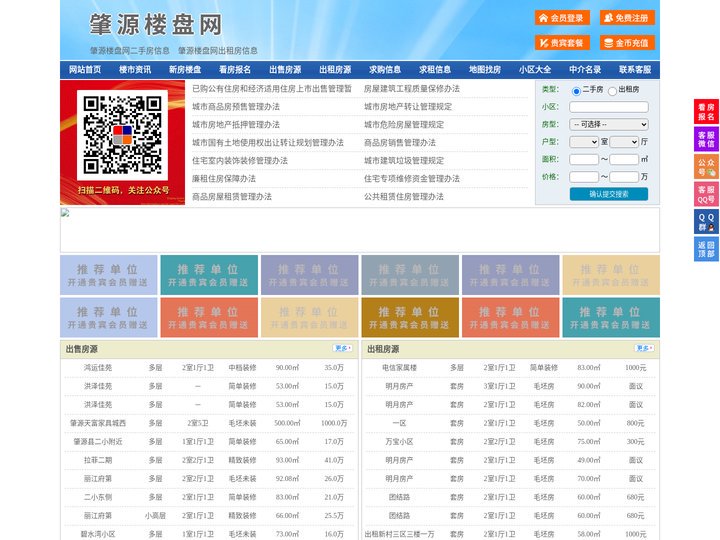Open link 住宅室内装饰装修管理办法
The height and width of the screenshot is (540, 720).
[x=240, y=161]
